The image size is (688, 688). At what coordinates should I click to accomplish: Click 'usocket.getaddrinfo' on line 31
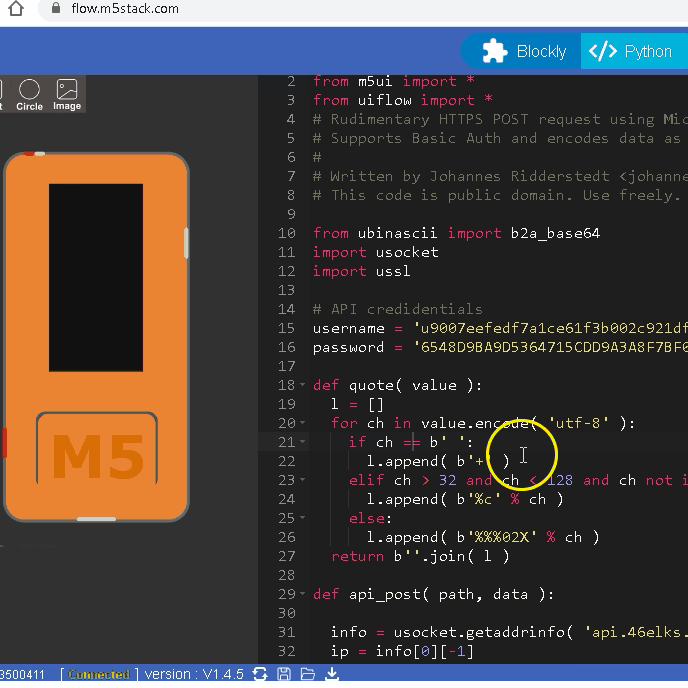[x=479, y=632]
